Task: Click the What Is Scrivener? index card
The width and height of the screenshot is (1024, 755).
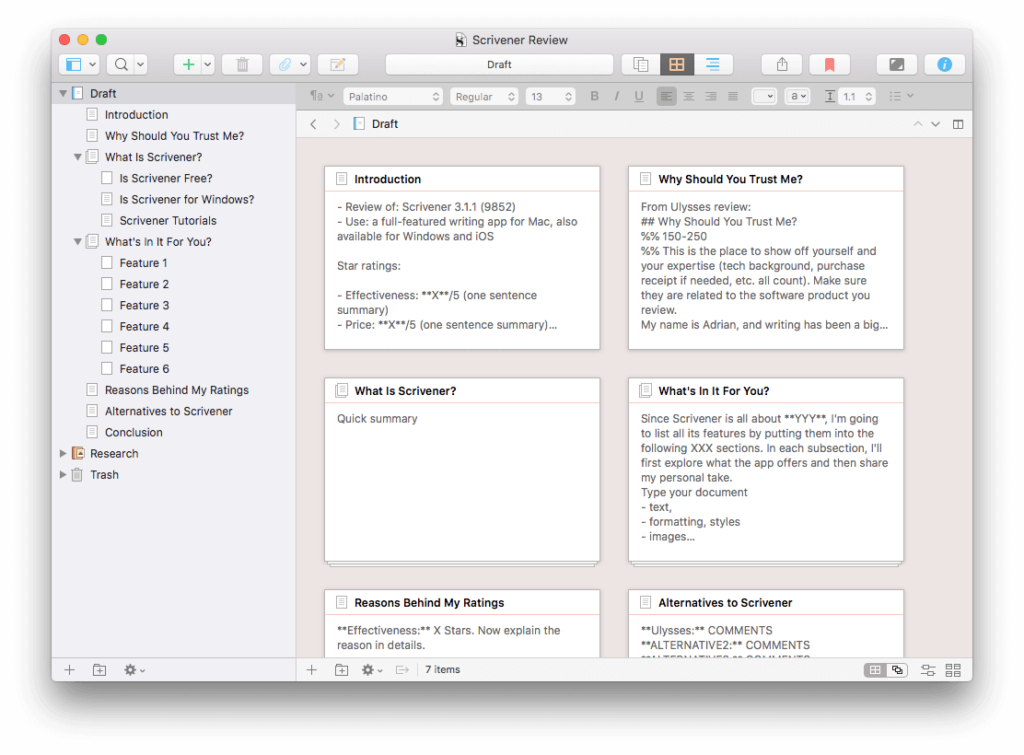Action: (462, 469)
